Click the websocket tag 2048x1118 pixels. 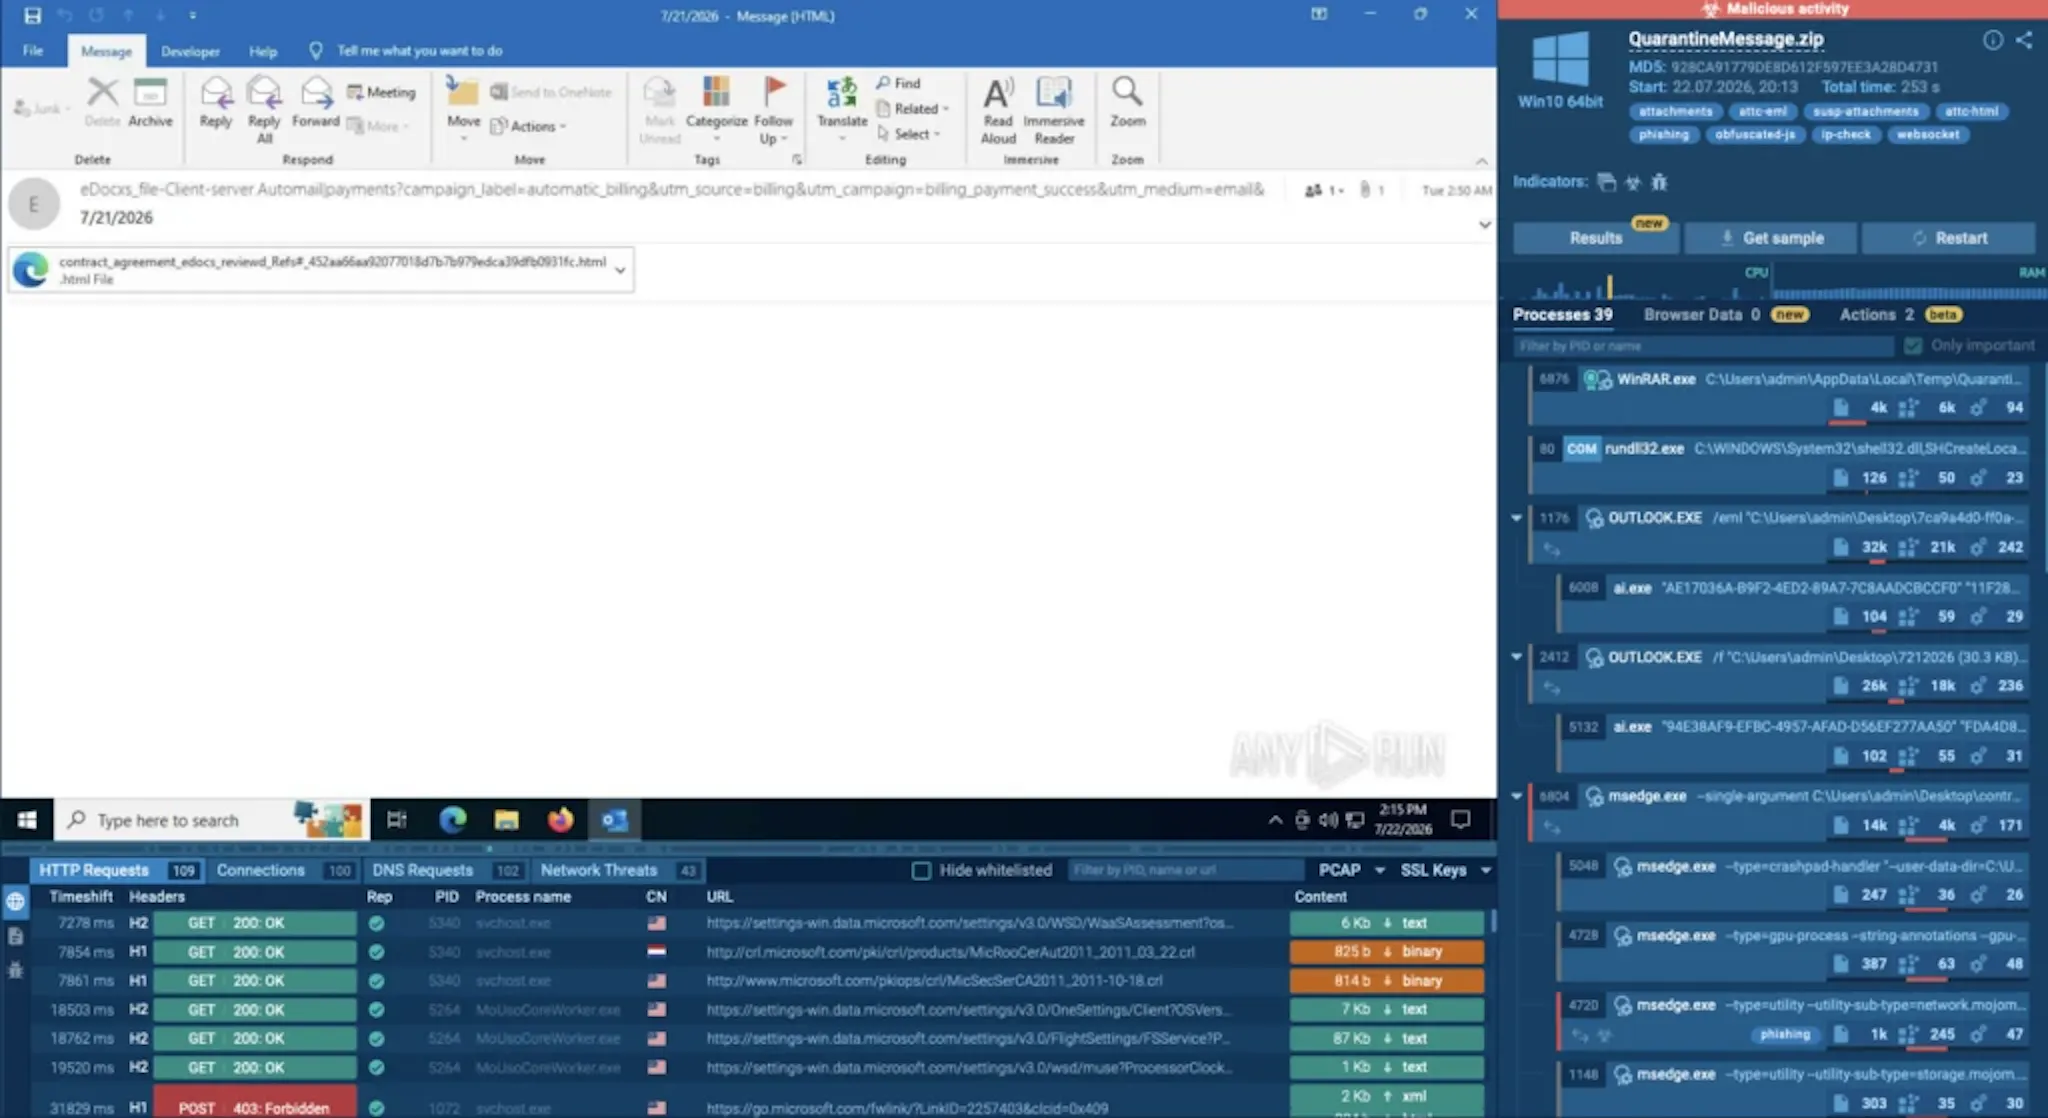tap(1927, 134)
